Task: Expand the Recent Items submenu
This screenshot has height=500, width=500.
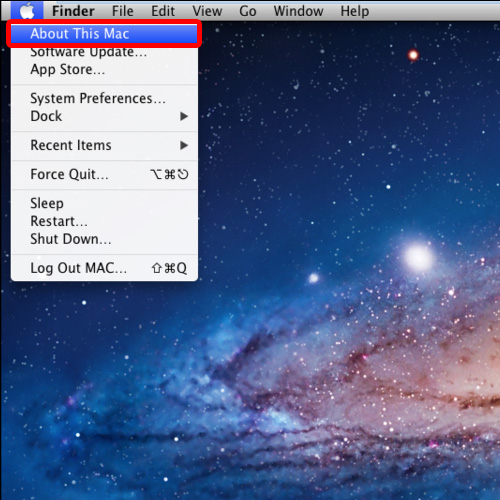Action: [104, 145]
